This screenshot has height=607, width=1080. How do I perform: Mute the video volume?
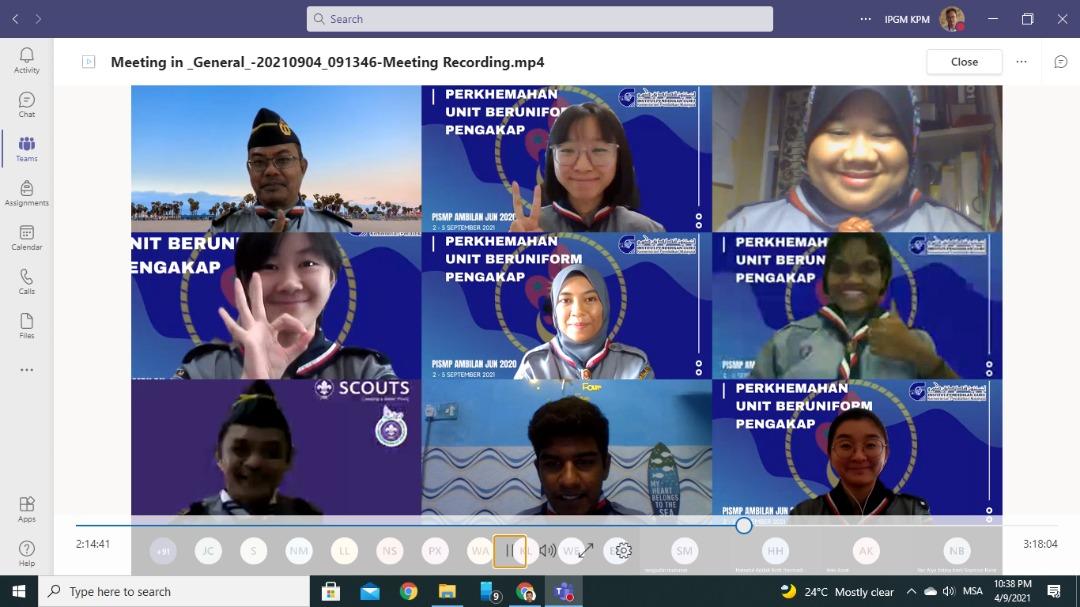(x=547, y=550)
